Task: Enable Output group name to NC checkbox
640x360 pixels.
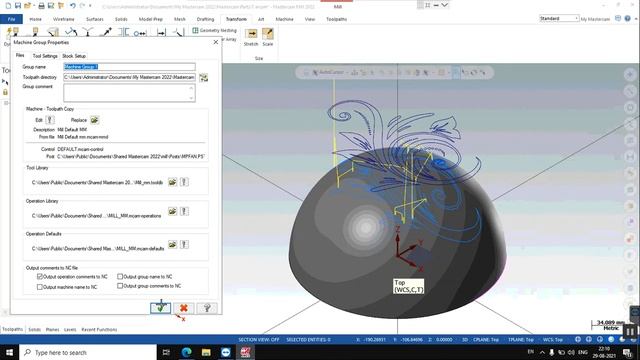Action: [120, 277]
